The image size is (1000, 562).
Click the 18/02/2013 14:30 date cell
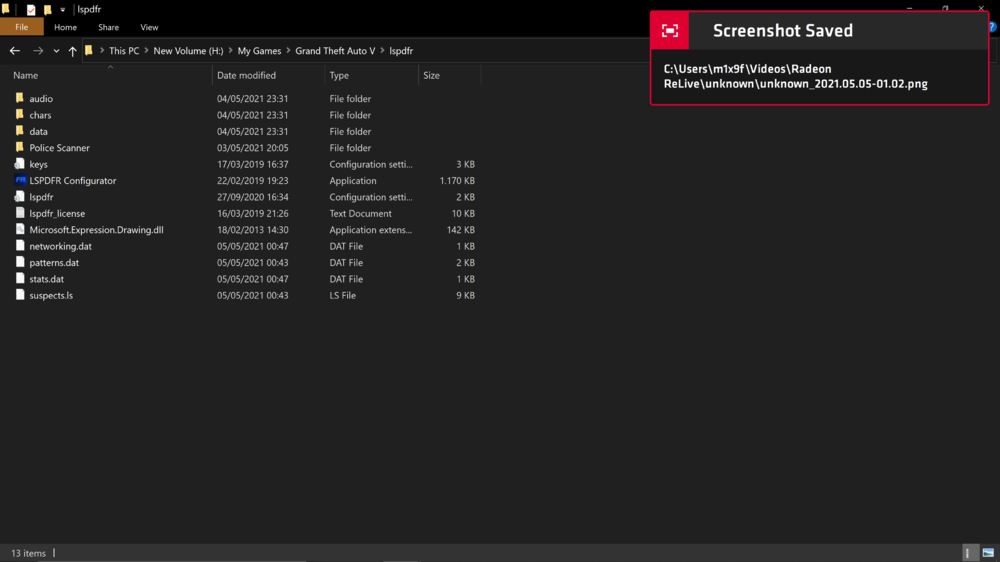(x=253, y=230)
